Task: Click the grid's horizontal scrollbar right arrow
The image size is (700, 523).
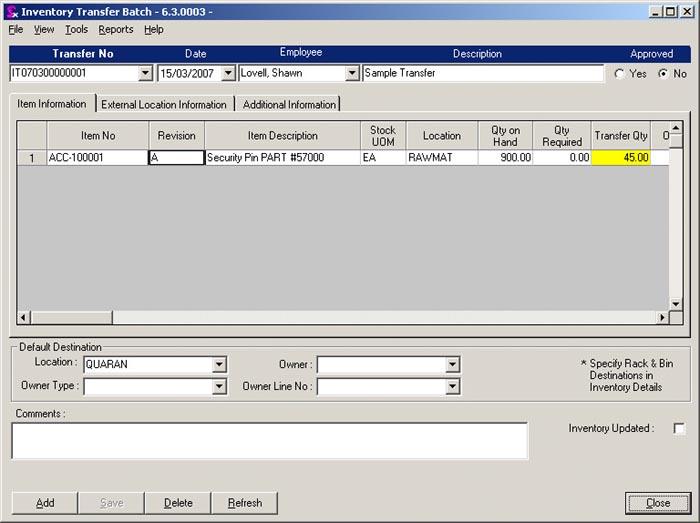Action: pos(661,318)
